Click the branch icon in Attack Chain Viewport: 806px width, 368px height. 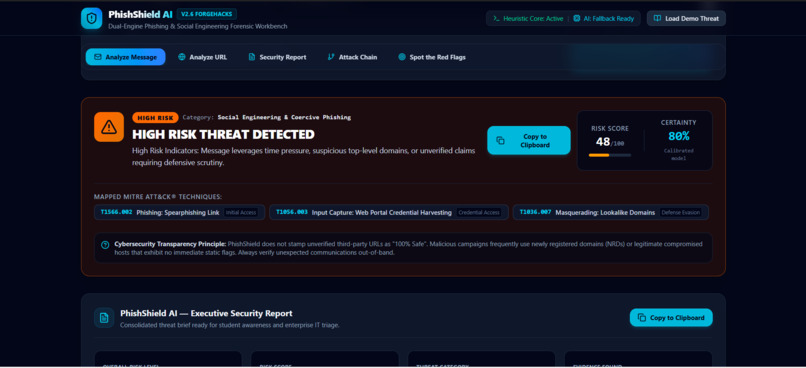tap(331, 57)
